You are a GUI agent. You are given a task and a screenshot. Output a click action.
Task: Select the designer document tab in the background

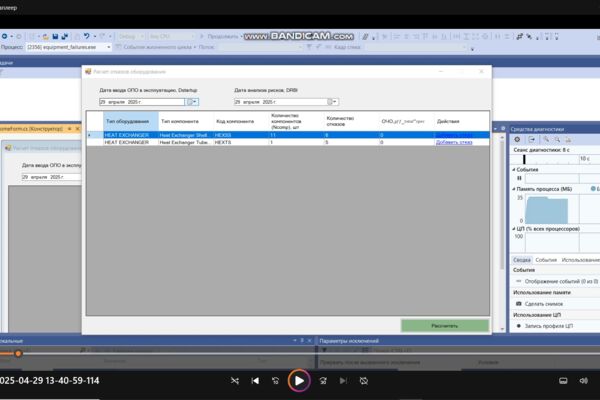(x=31, y=129)
